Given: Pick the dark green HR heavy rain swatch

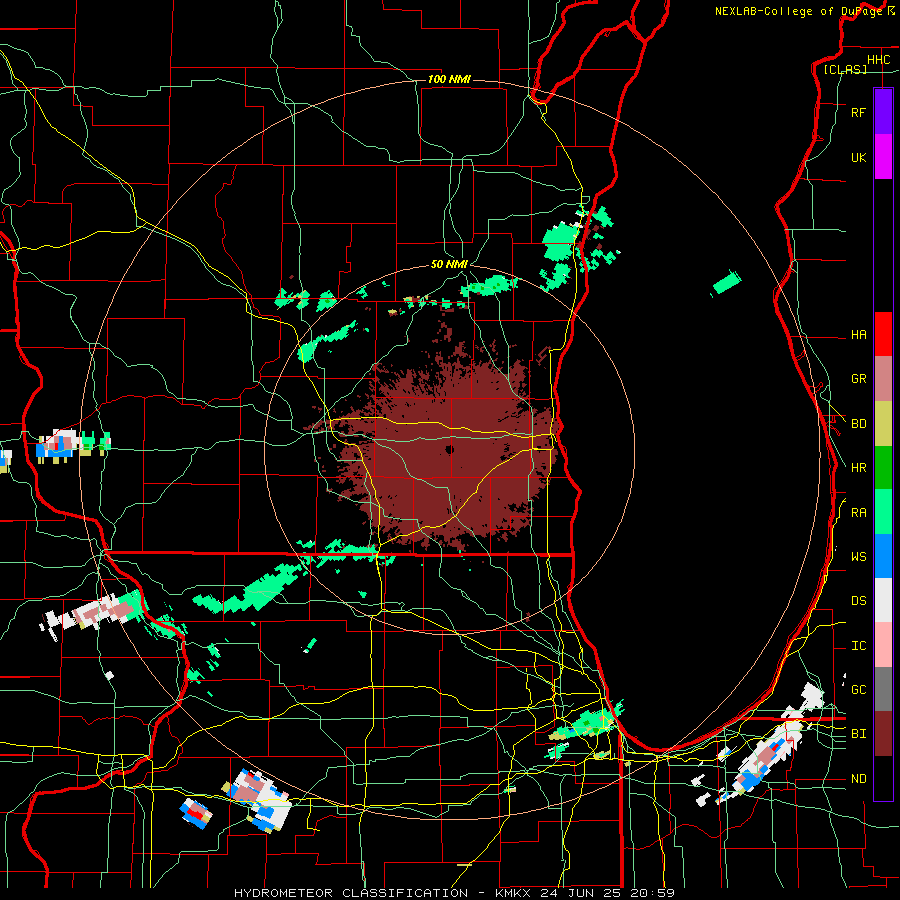Looking at the screenshot, I should pyautogui.click(x=883, y=468).
